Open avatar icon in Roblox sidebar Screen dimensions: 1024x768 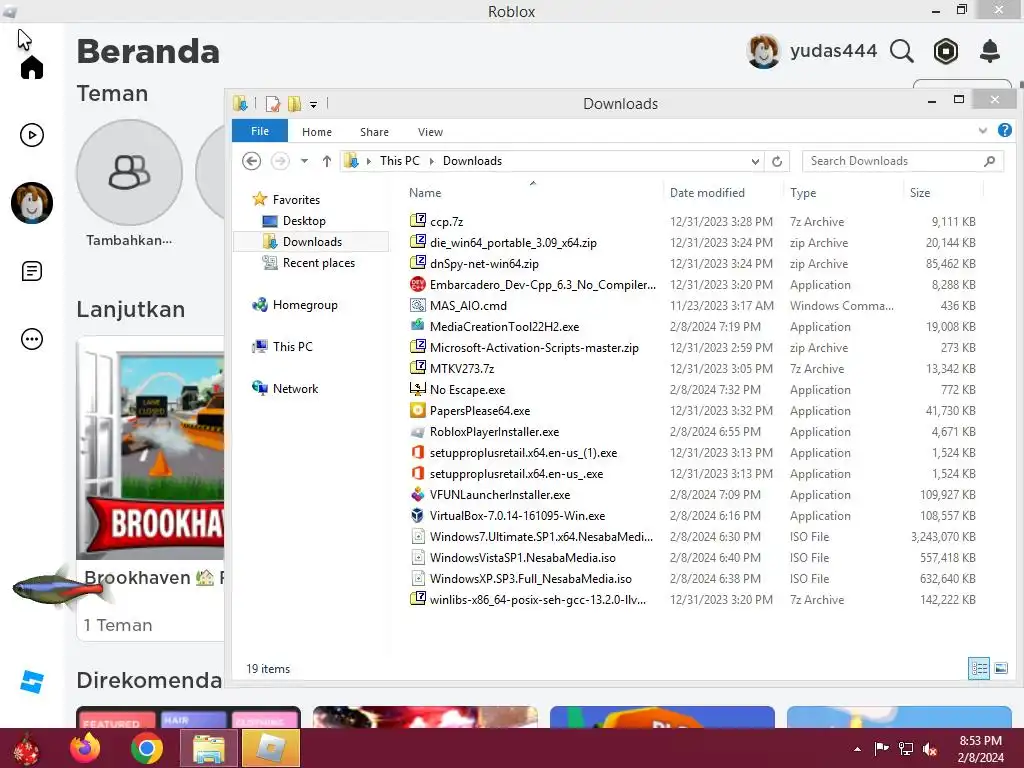(x=31, y=203)
